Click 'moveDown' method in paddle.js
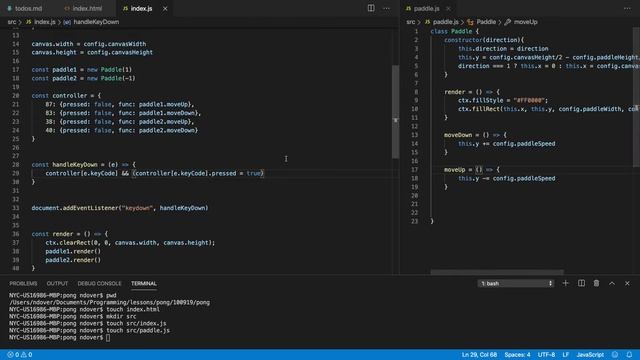The height and width of the screenshot is (360, 640). (458, 135)
